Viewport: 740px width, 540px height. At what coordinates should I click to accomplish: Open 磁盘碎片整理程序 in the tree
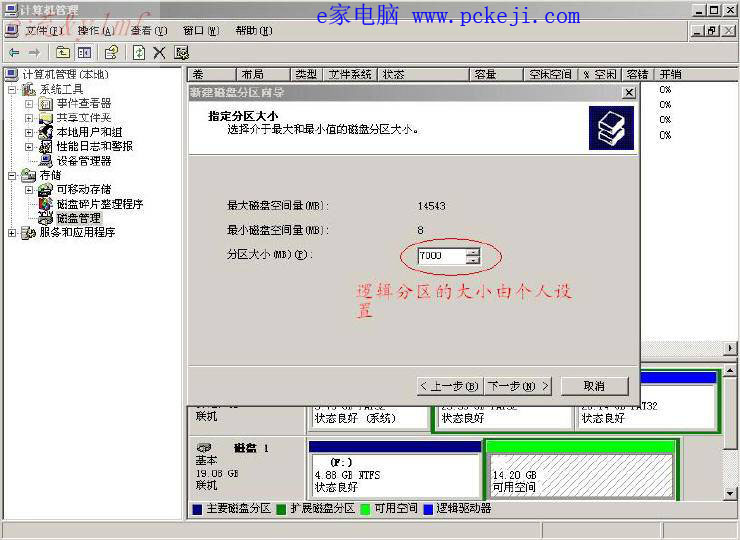click(x=100, y=204)
